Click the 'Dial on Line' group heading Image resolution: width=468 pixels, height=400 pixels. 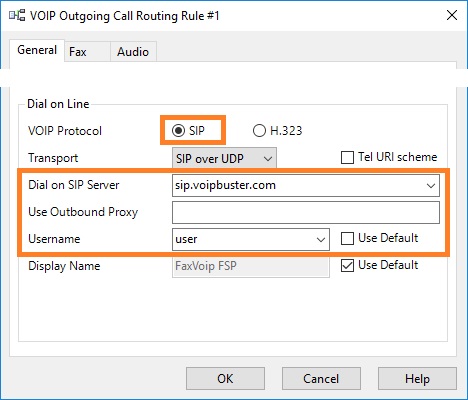point(58,104)
